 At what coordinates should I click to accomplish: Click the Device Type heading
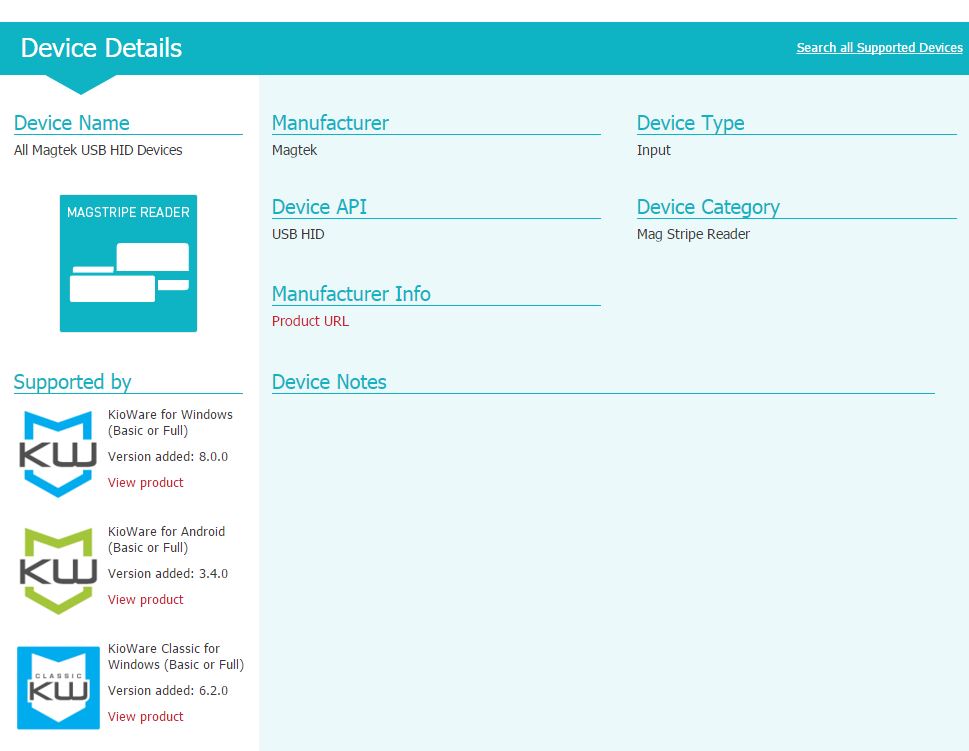[690, 123]
